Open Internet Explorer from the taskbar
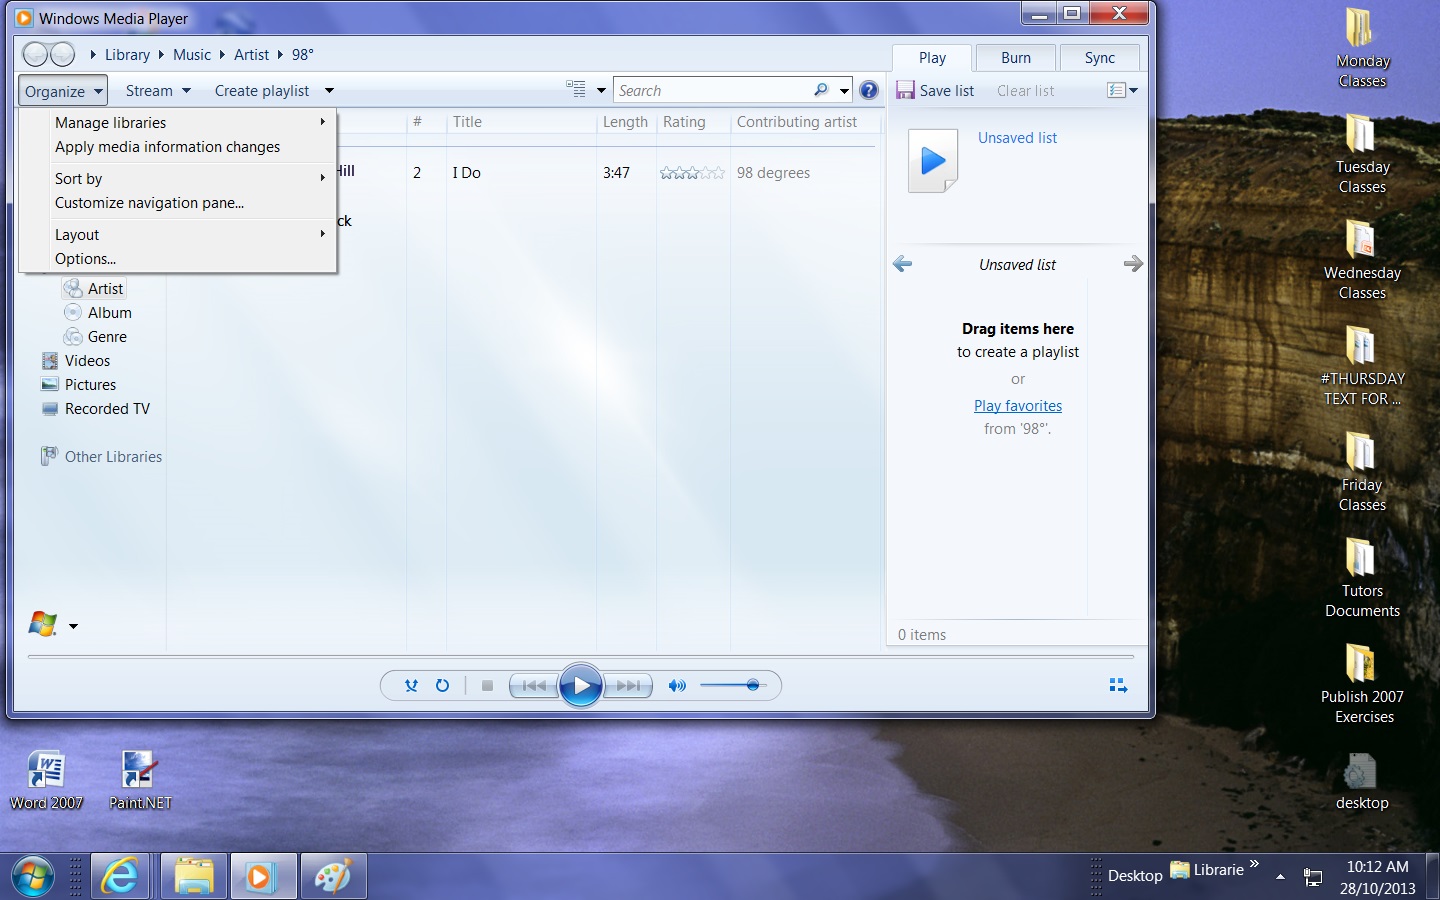This screenshot has width=1440, height=900. pyautogui.click(x=120, y=877)
